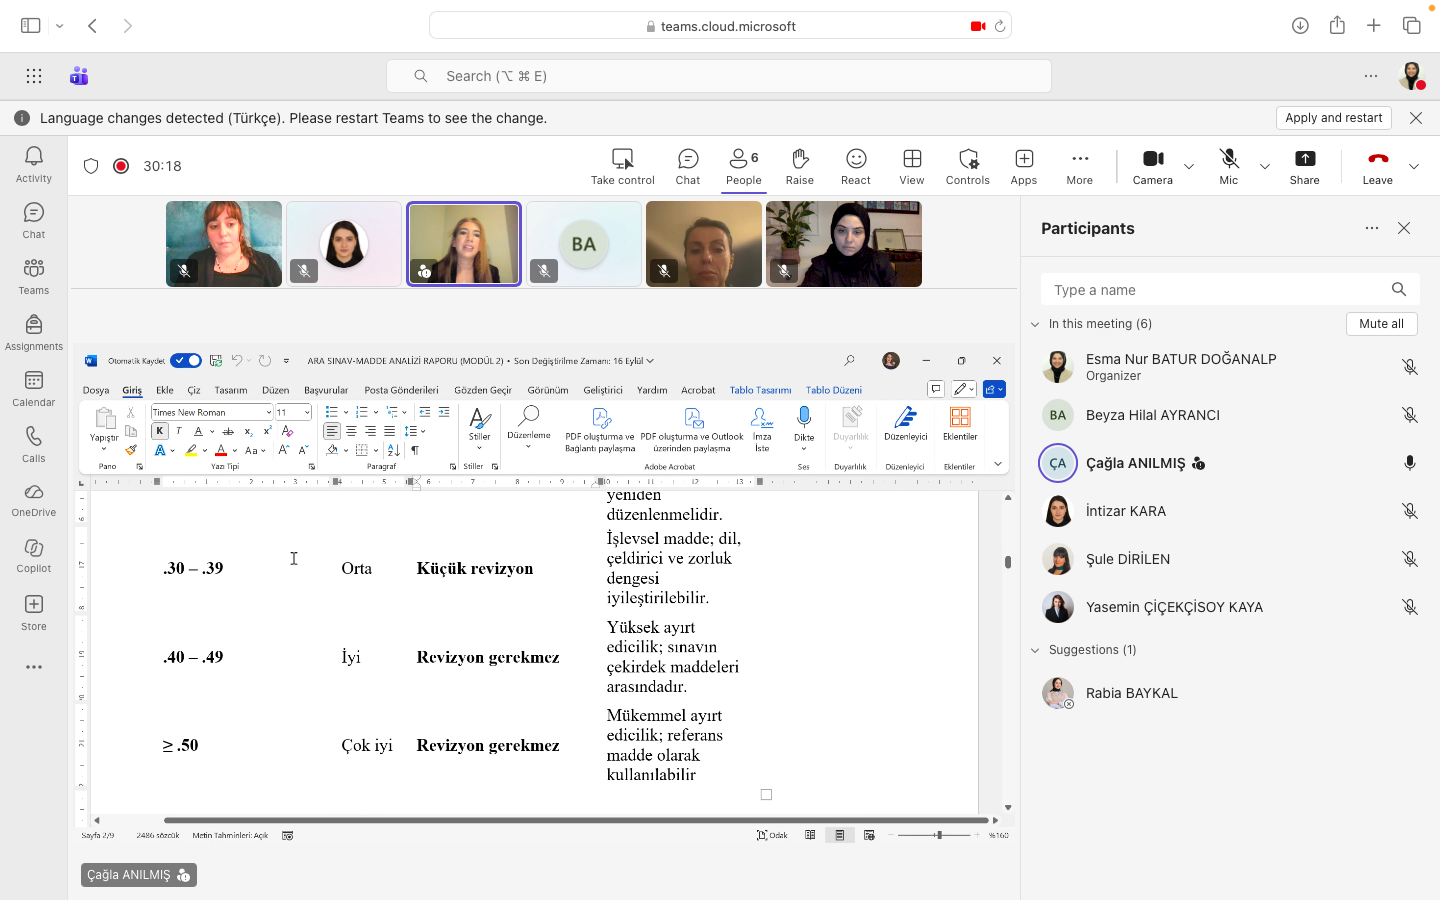This screenshot has height=900, width=1440.
Task: Click Take control in the meeting toolbar
Action: [x=622, y=166]
